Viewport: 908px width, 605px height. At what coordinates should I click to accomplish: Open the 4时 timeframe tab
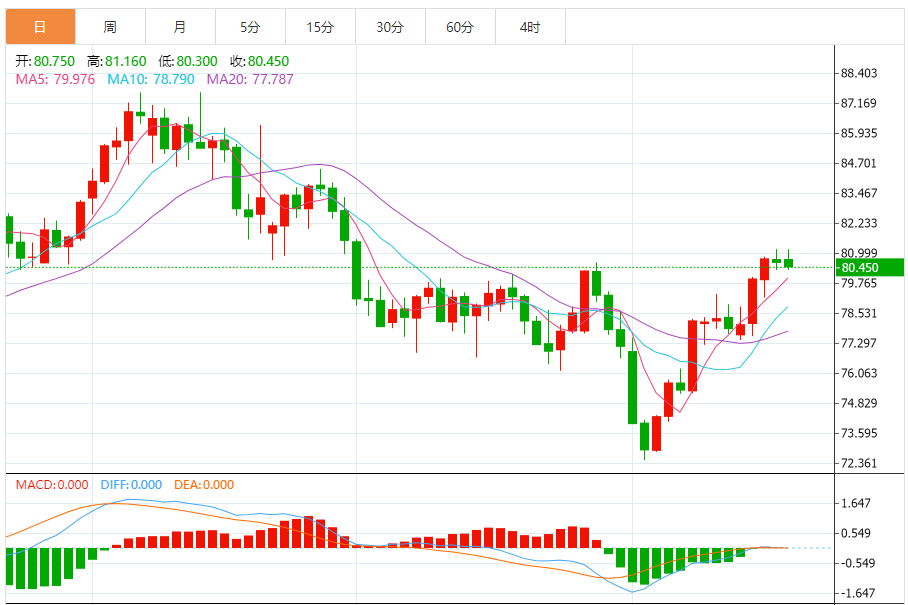point(530,27)
